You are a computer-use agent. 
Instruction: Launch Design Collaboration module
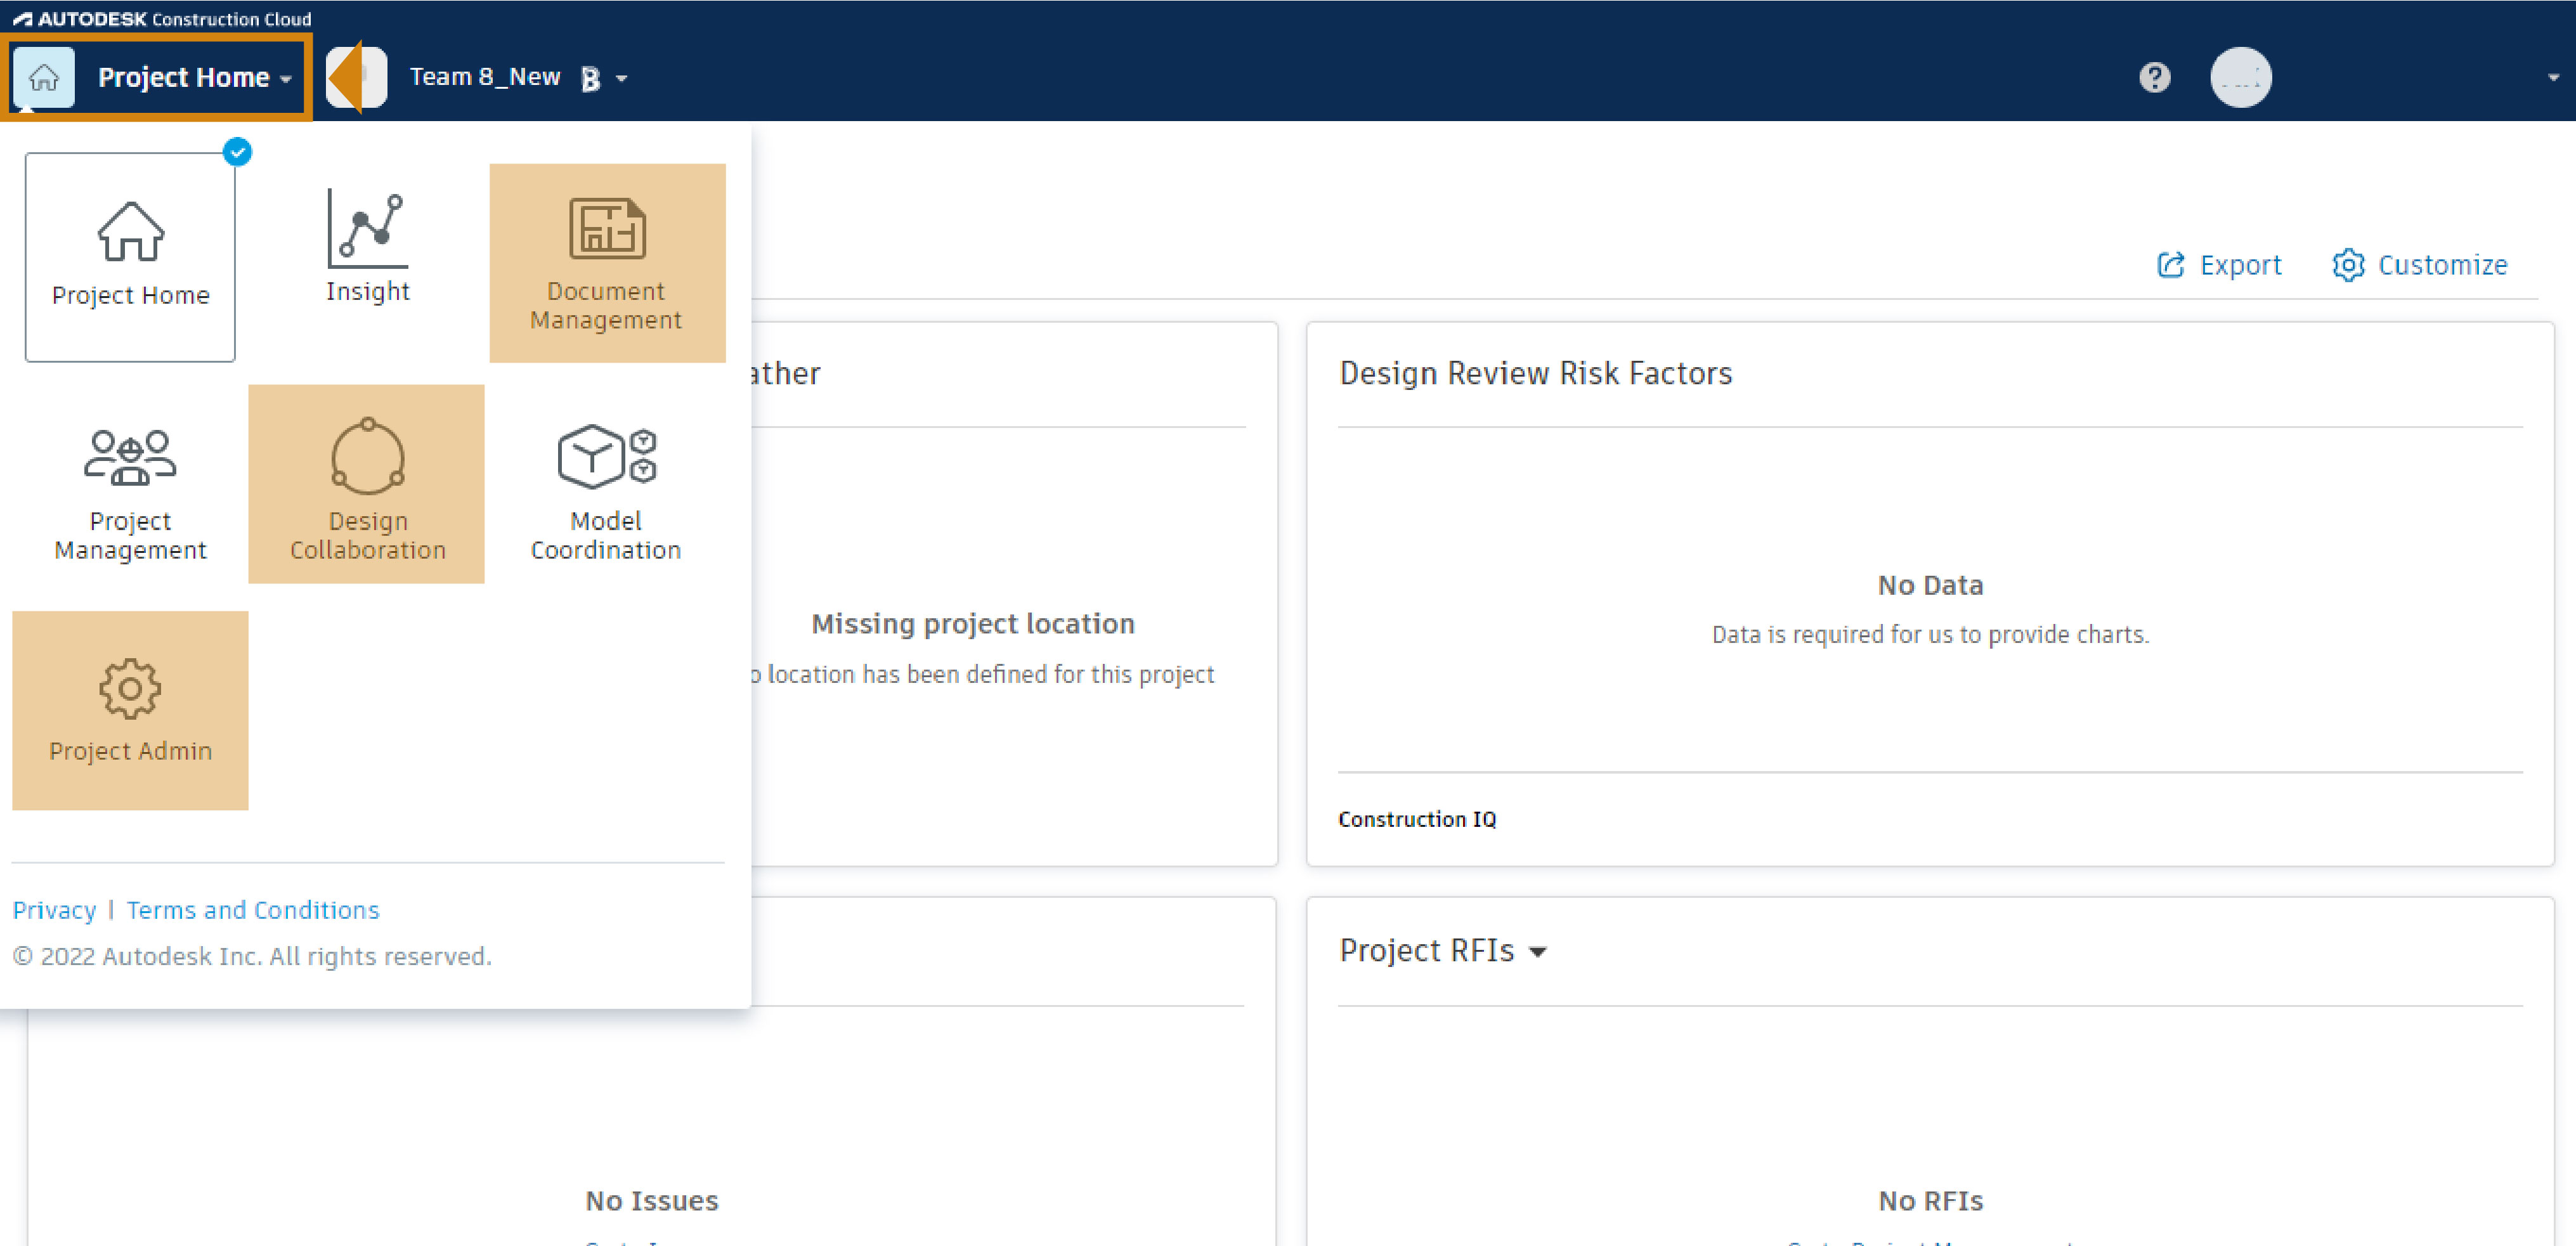pyautogui.click(x=367, y=484)
